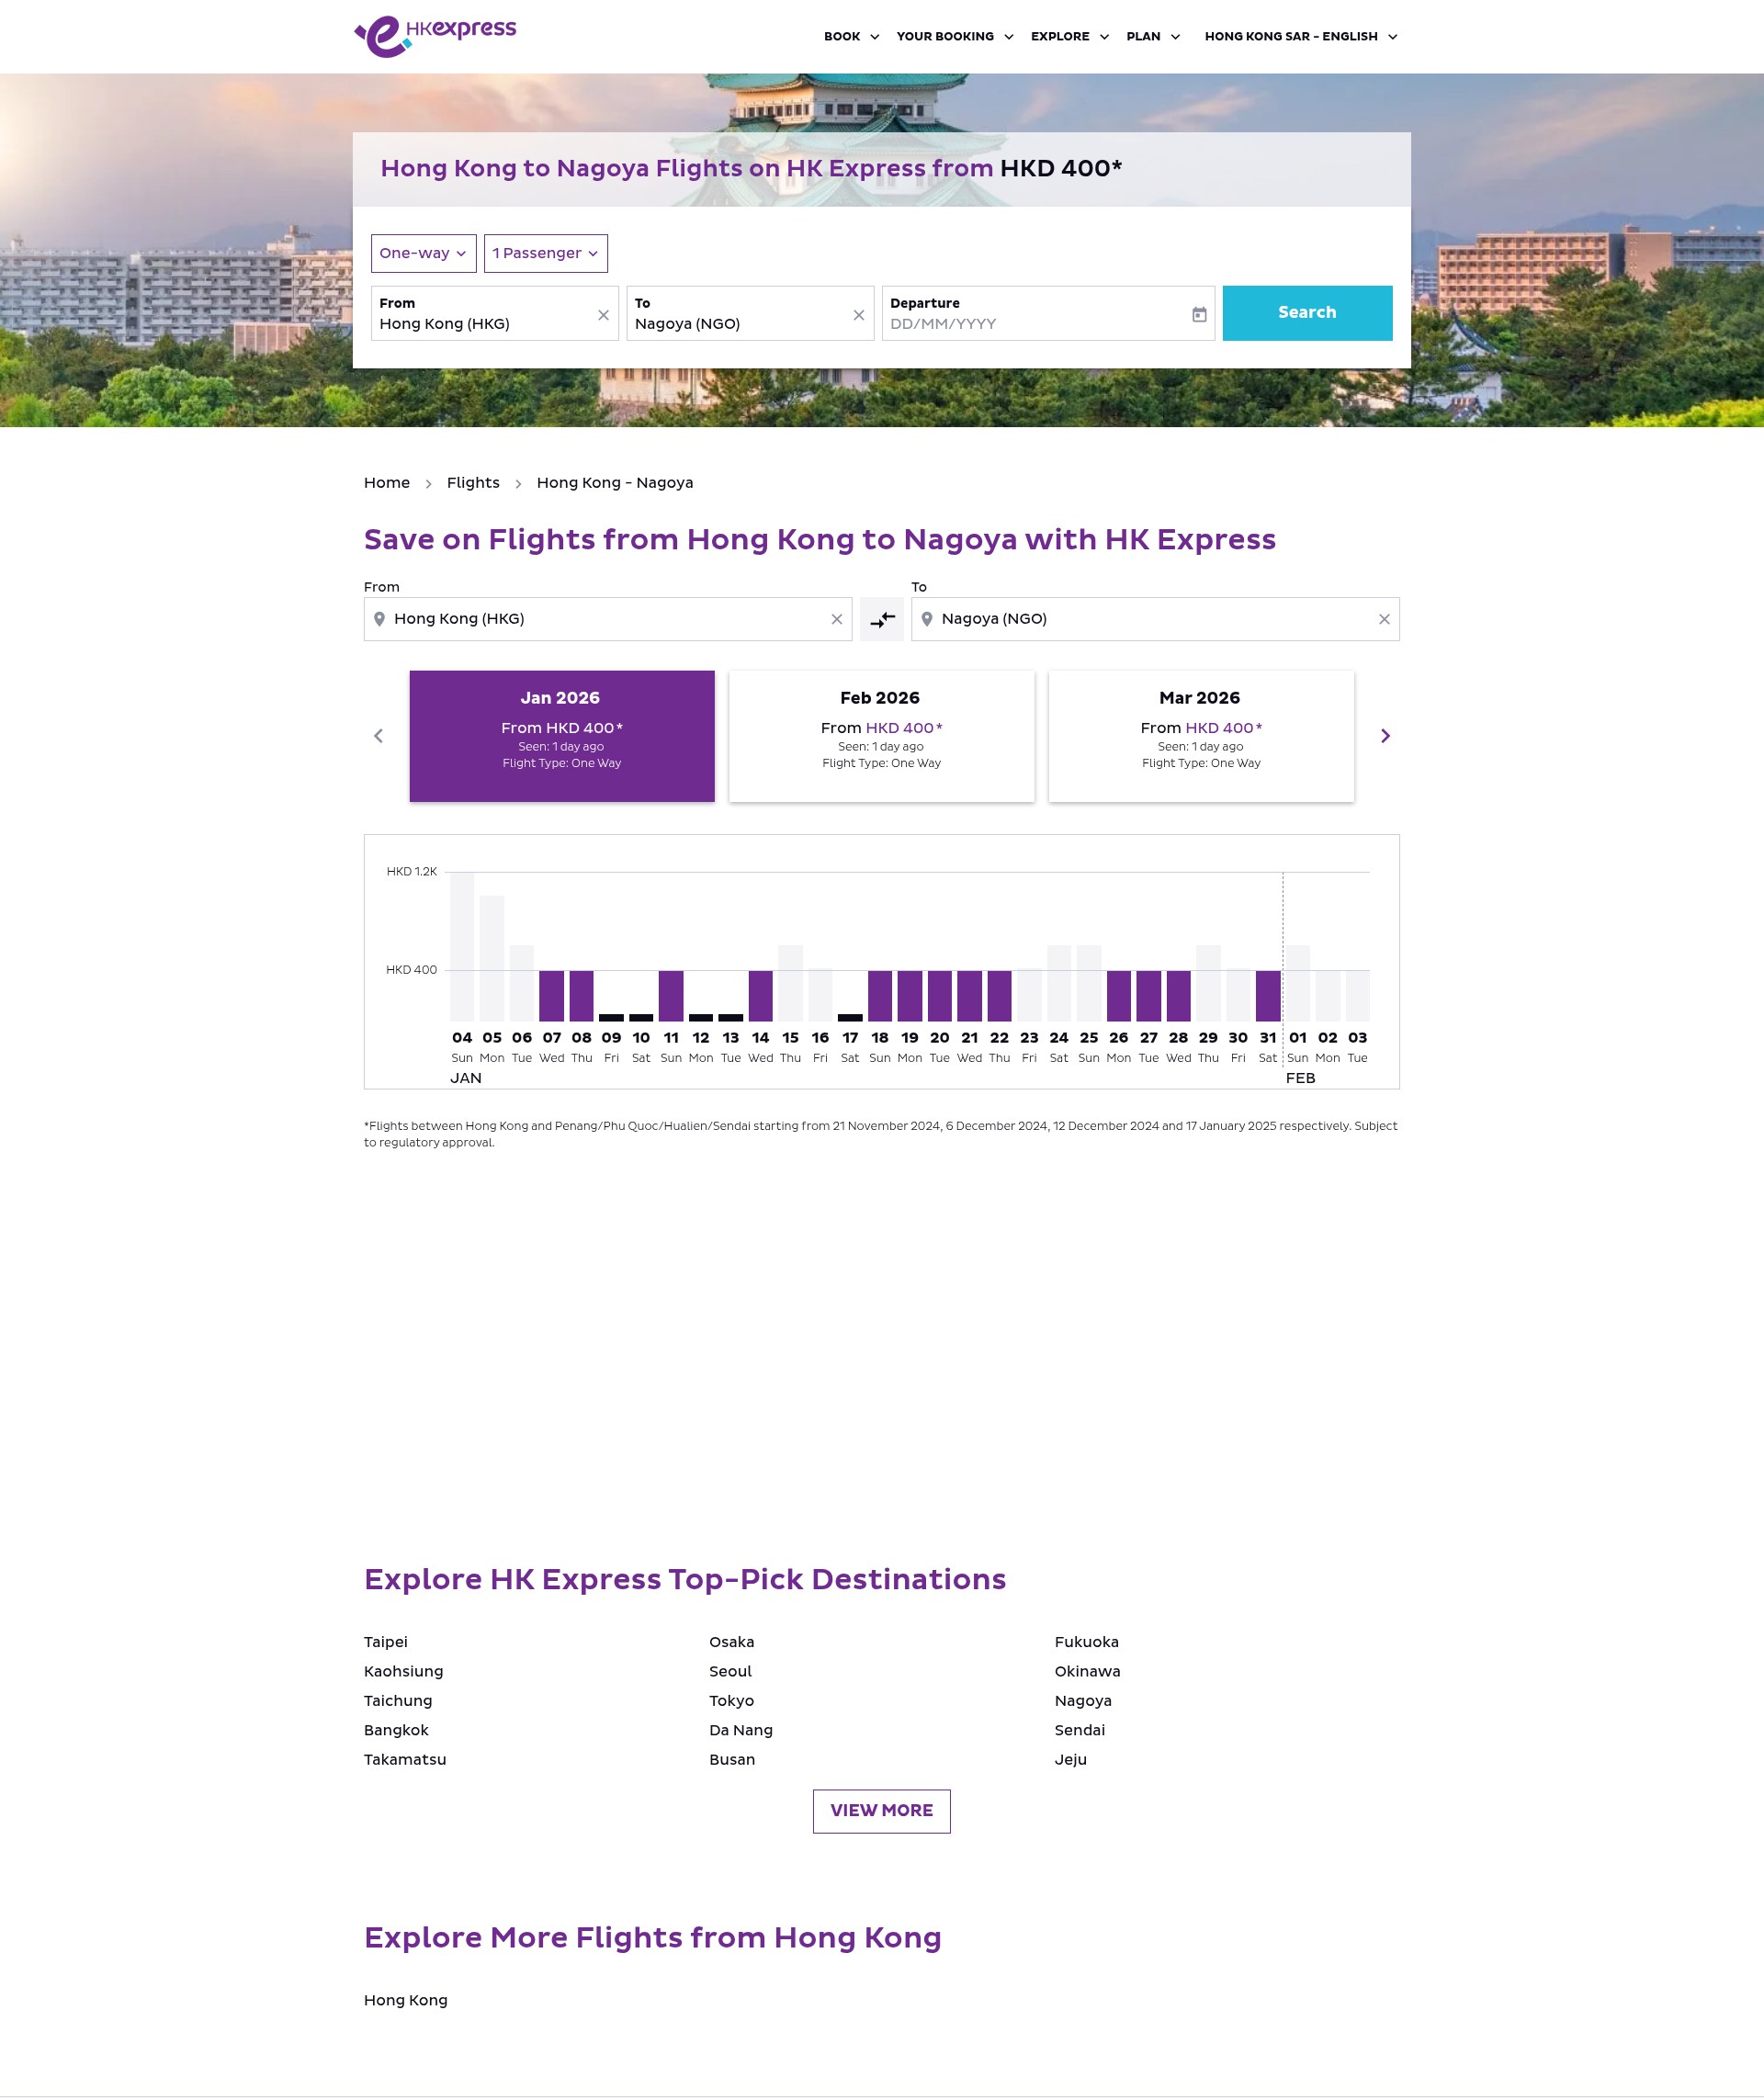The image size is (1764, 2100).
Task: Open Fukuoka destination link
Action: click(x=1086, y=1642)
